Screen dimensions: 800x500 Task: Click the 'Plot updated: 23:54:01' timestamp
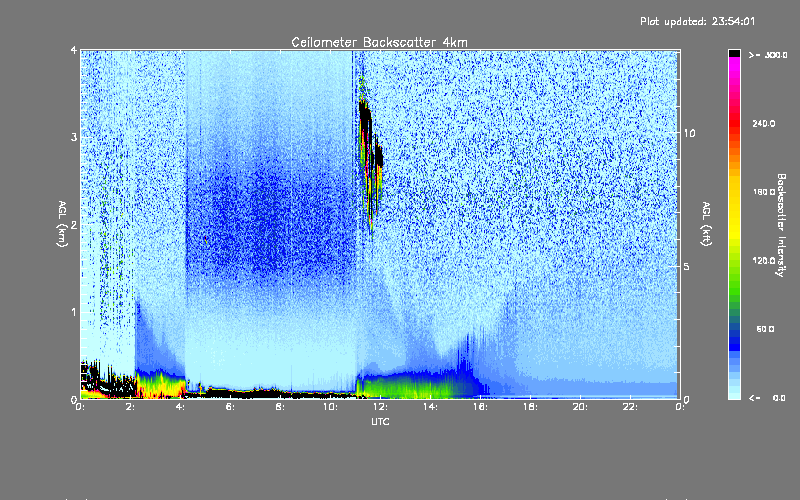[x=697, y=21]
